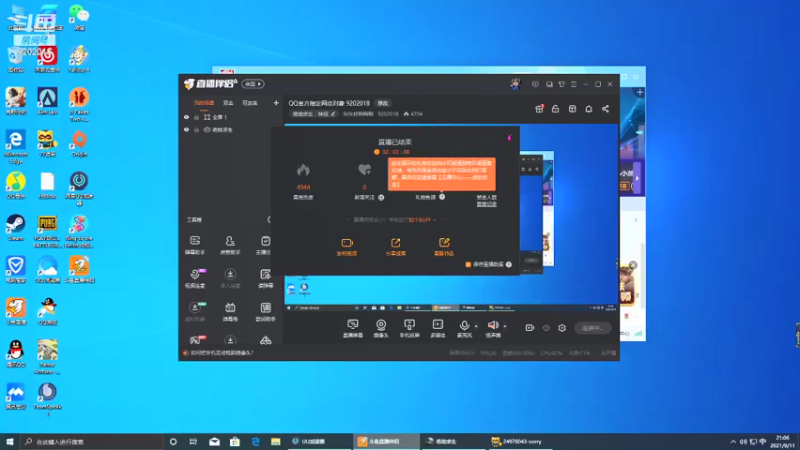Viewport: 800px width, 450px height.
Task: Open the video co-stream (视频连麦) tool
Action: (195, 278)
